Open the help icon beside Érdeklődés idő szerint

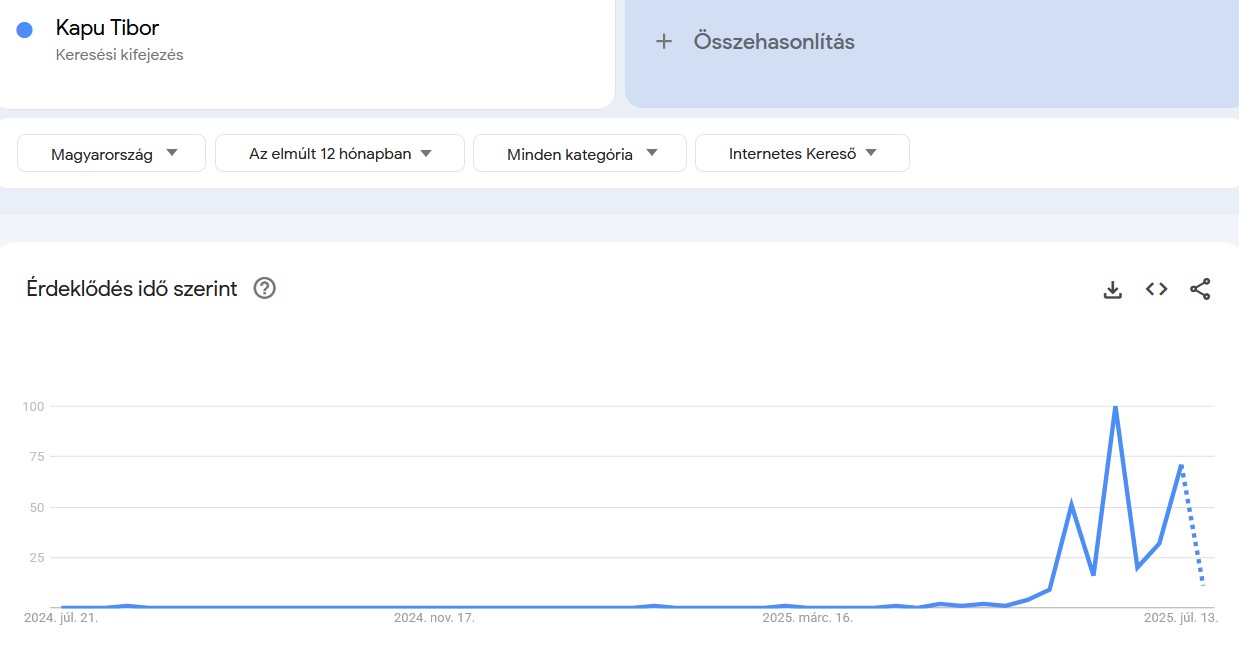point(264,289)
